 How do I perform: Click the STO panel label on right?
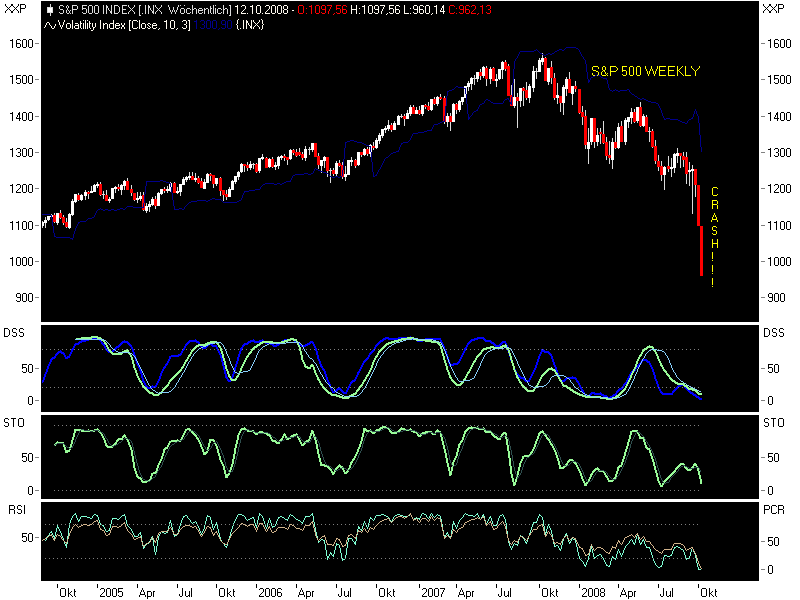coord(773,423)
